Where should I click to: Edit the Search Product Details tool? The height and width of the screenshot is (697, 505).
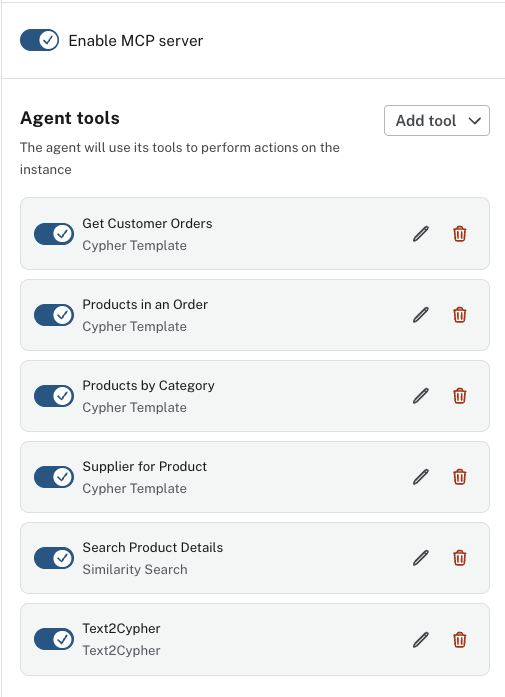421,558
